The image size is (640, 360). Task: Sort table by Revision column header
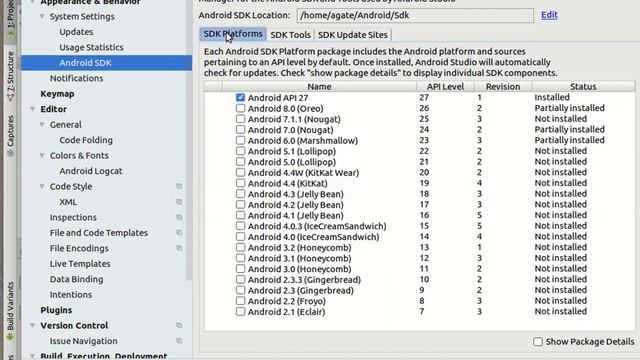[503, 87]
